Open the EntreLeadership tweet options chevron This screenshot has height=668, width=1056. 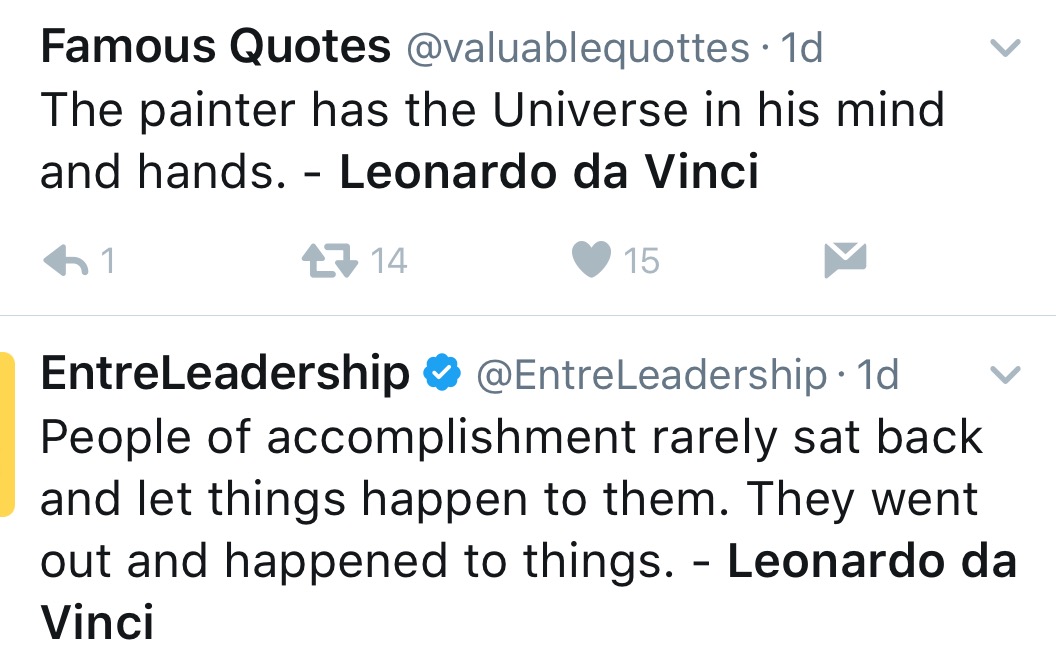point(1005,374)
